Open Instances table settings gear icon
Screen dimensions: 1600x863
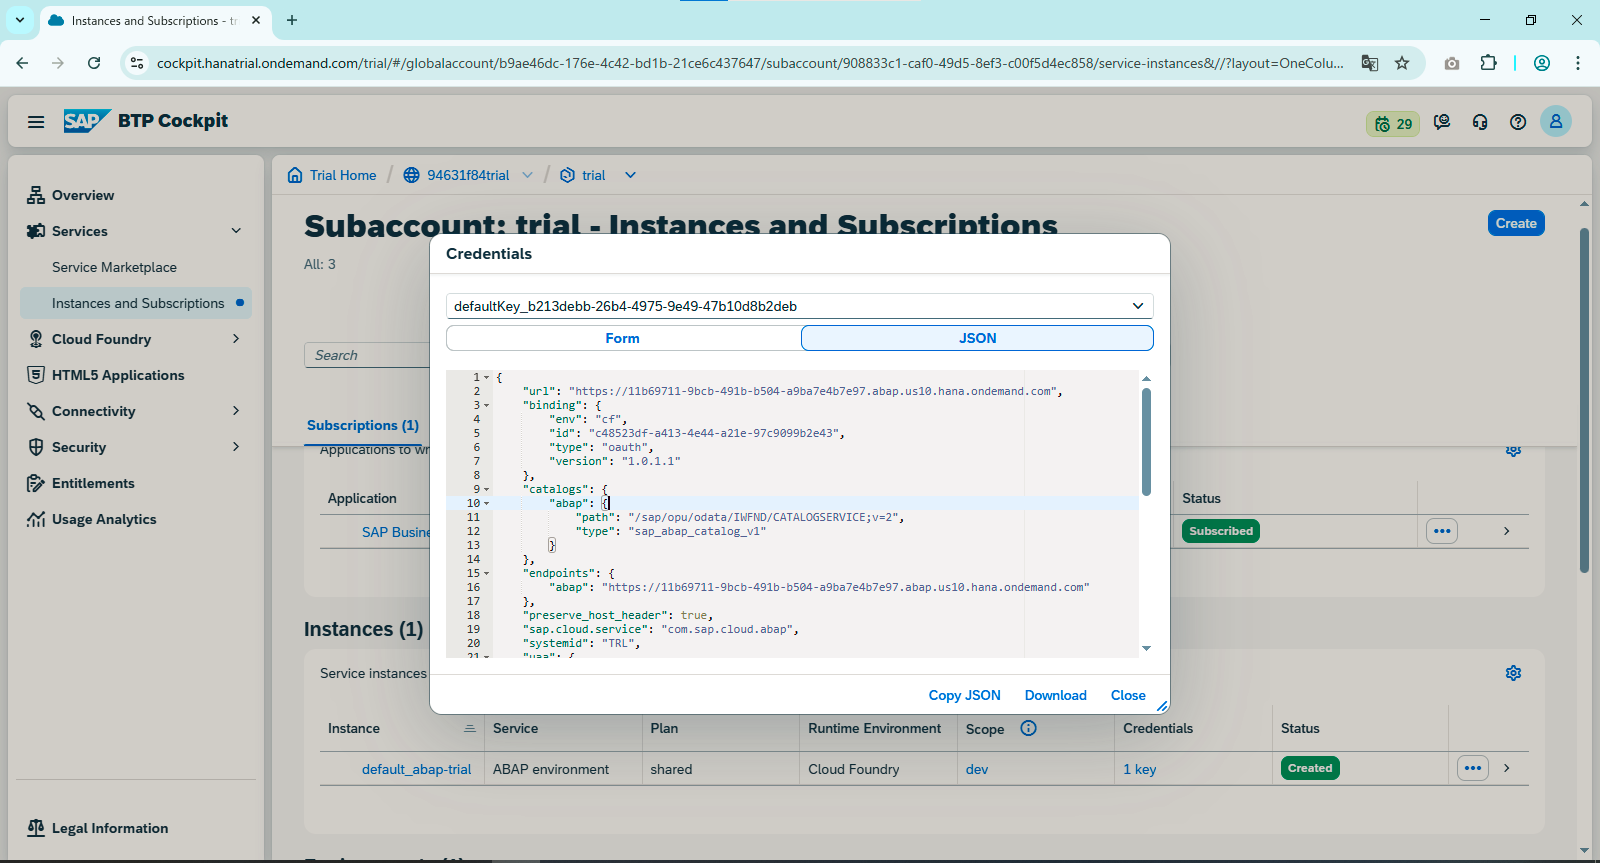point(1513,673)
